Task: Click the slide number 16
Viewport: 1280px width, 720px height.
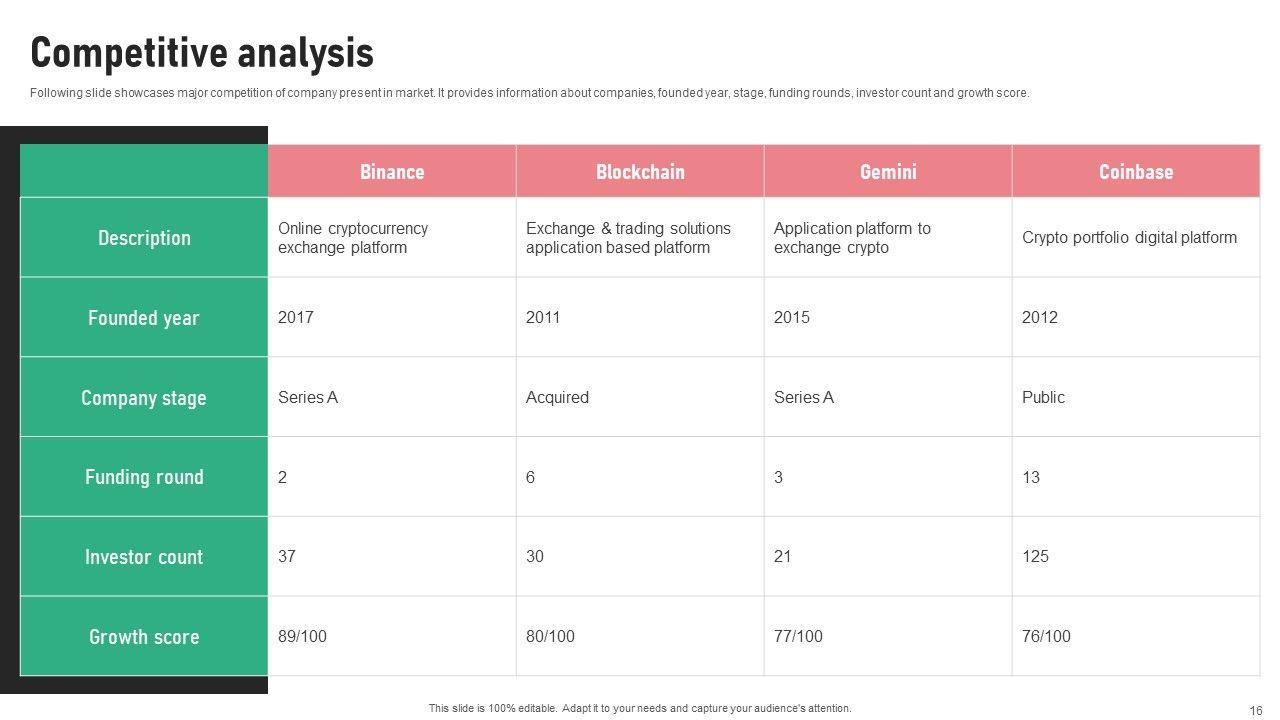Action: pyautogui.click(x=1256, y=711)
